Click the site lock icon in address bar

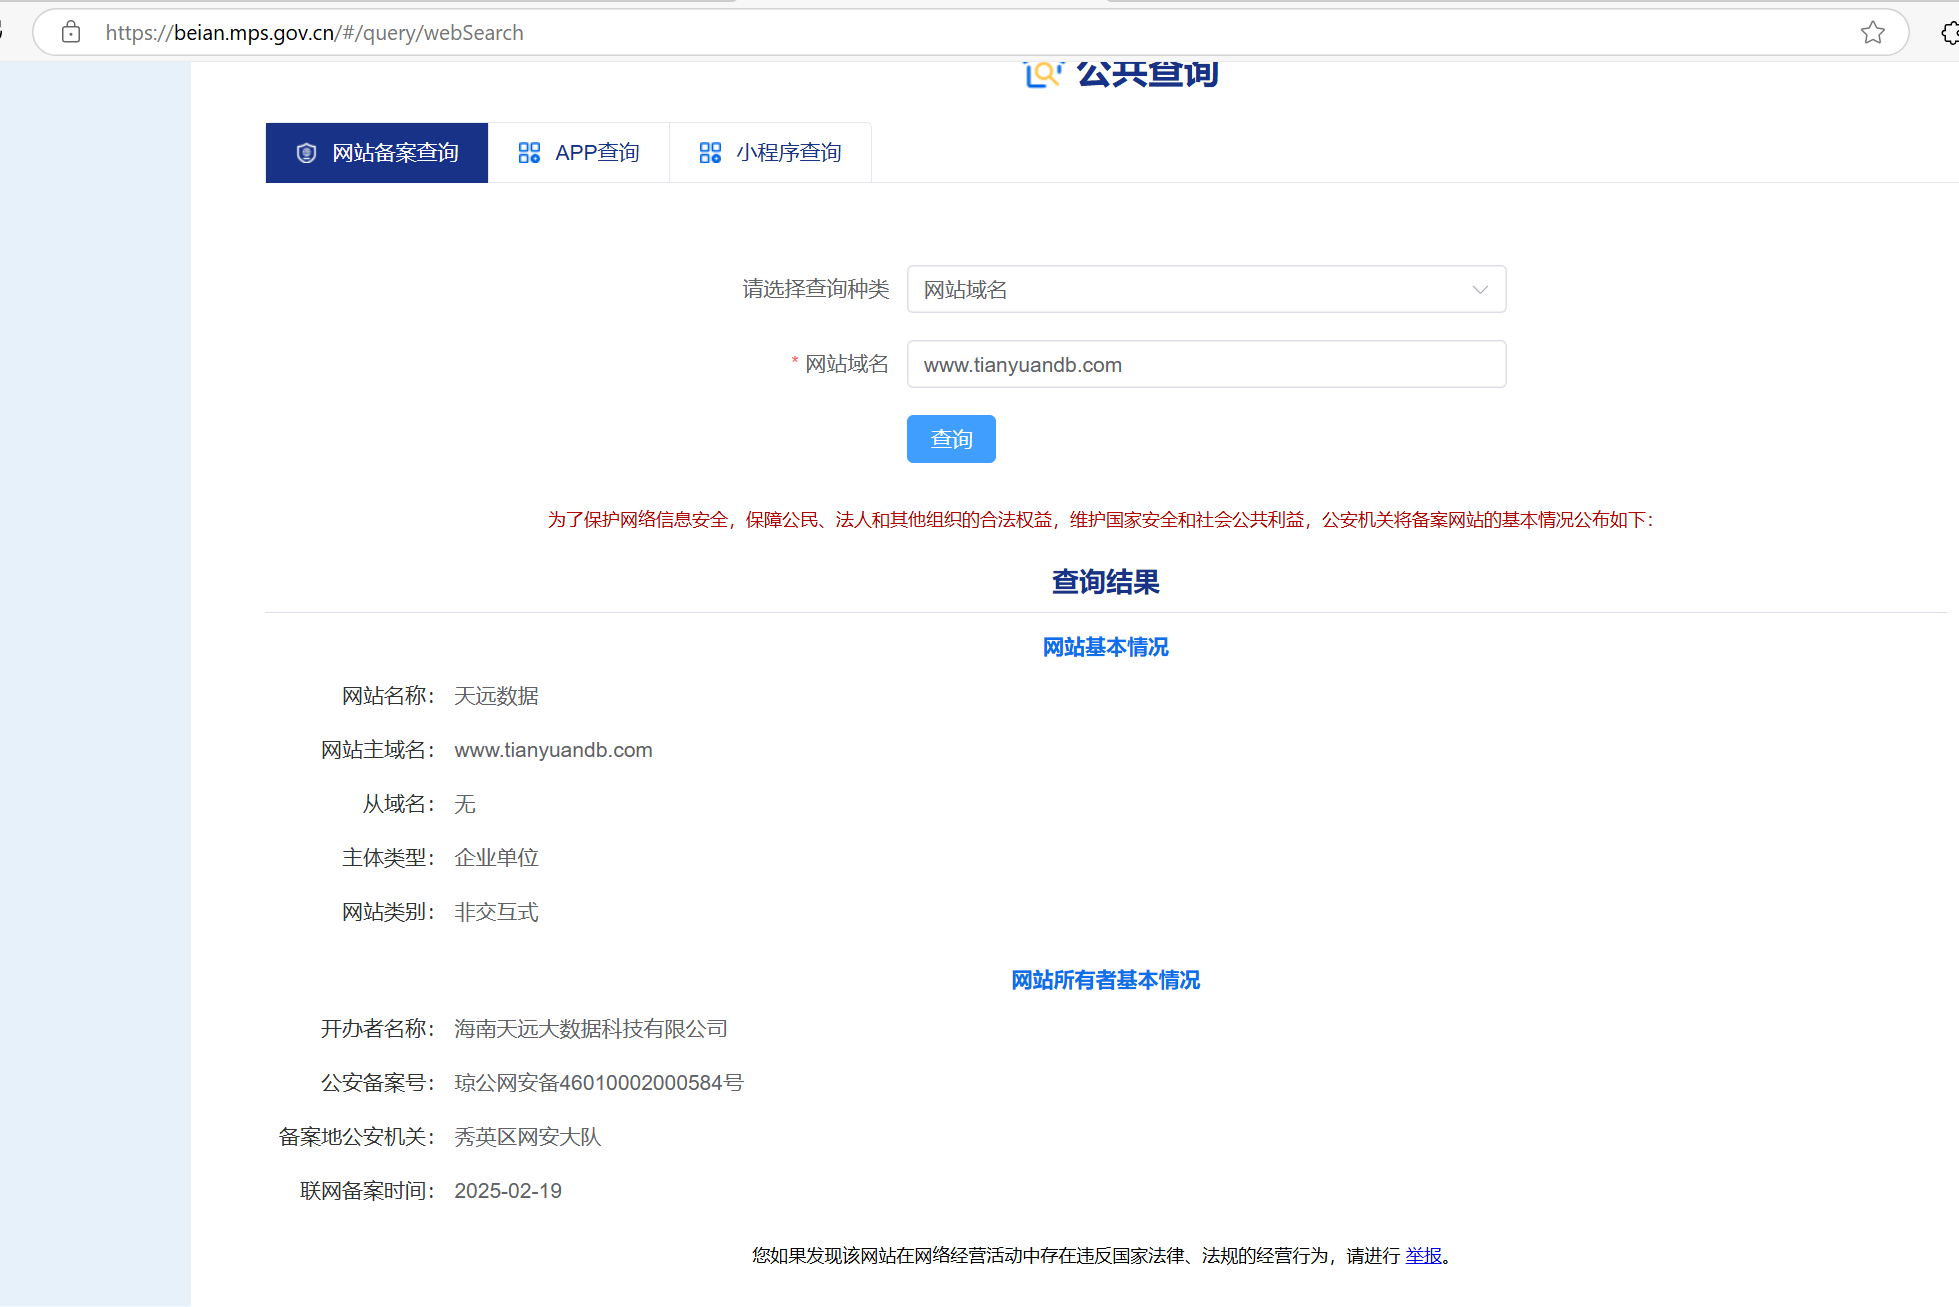[71, 33]
